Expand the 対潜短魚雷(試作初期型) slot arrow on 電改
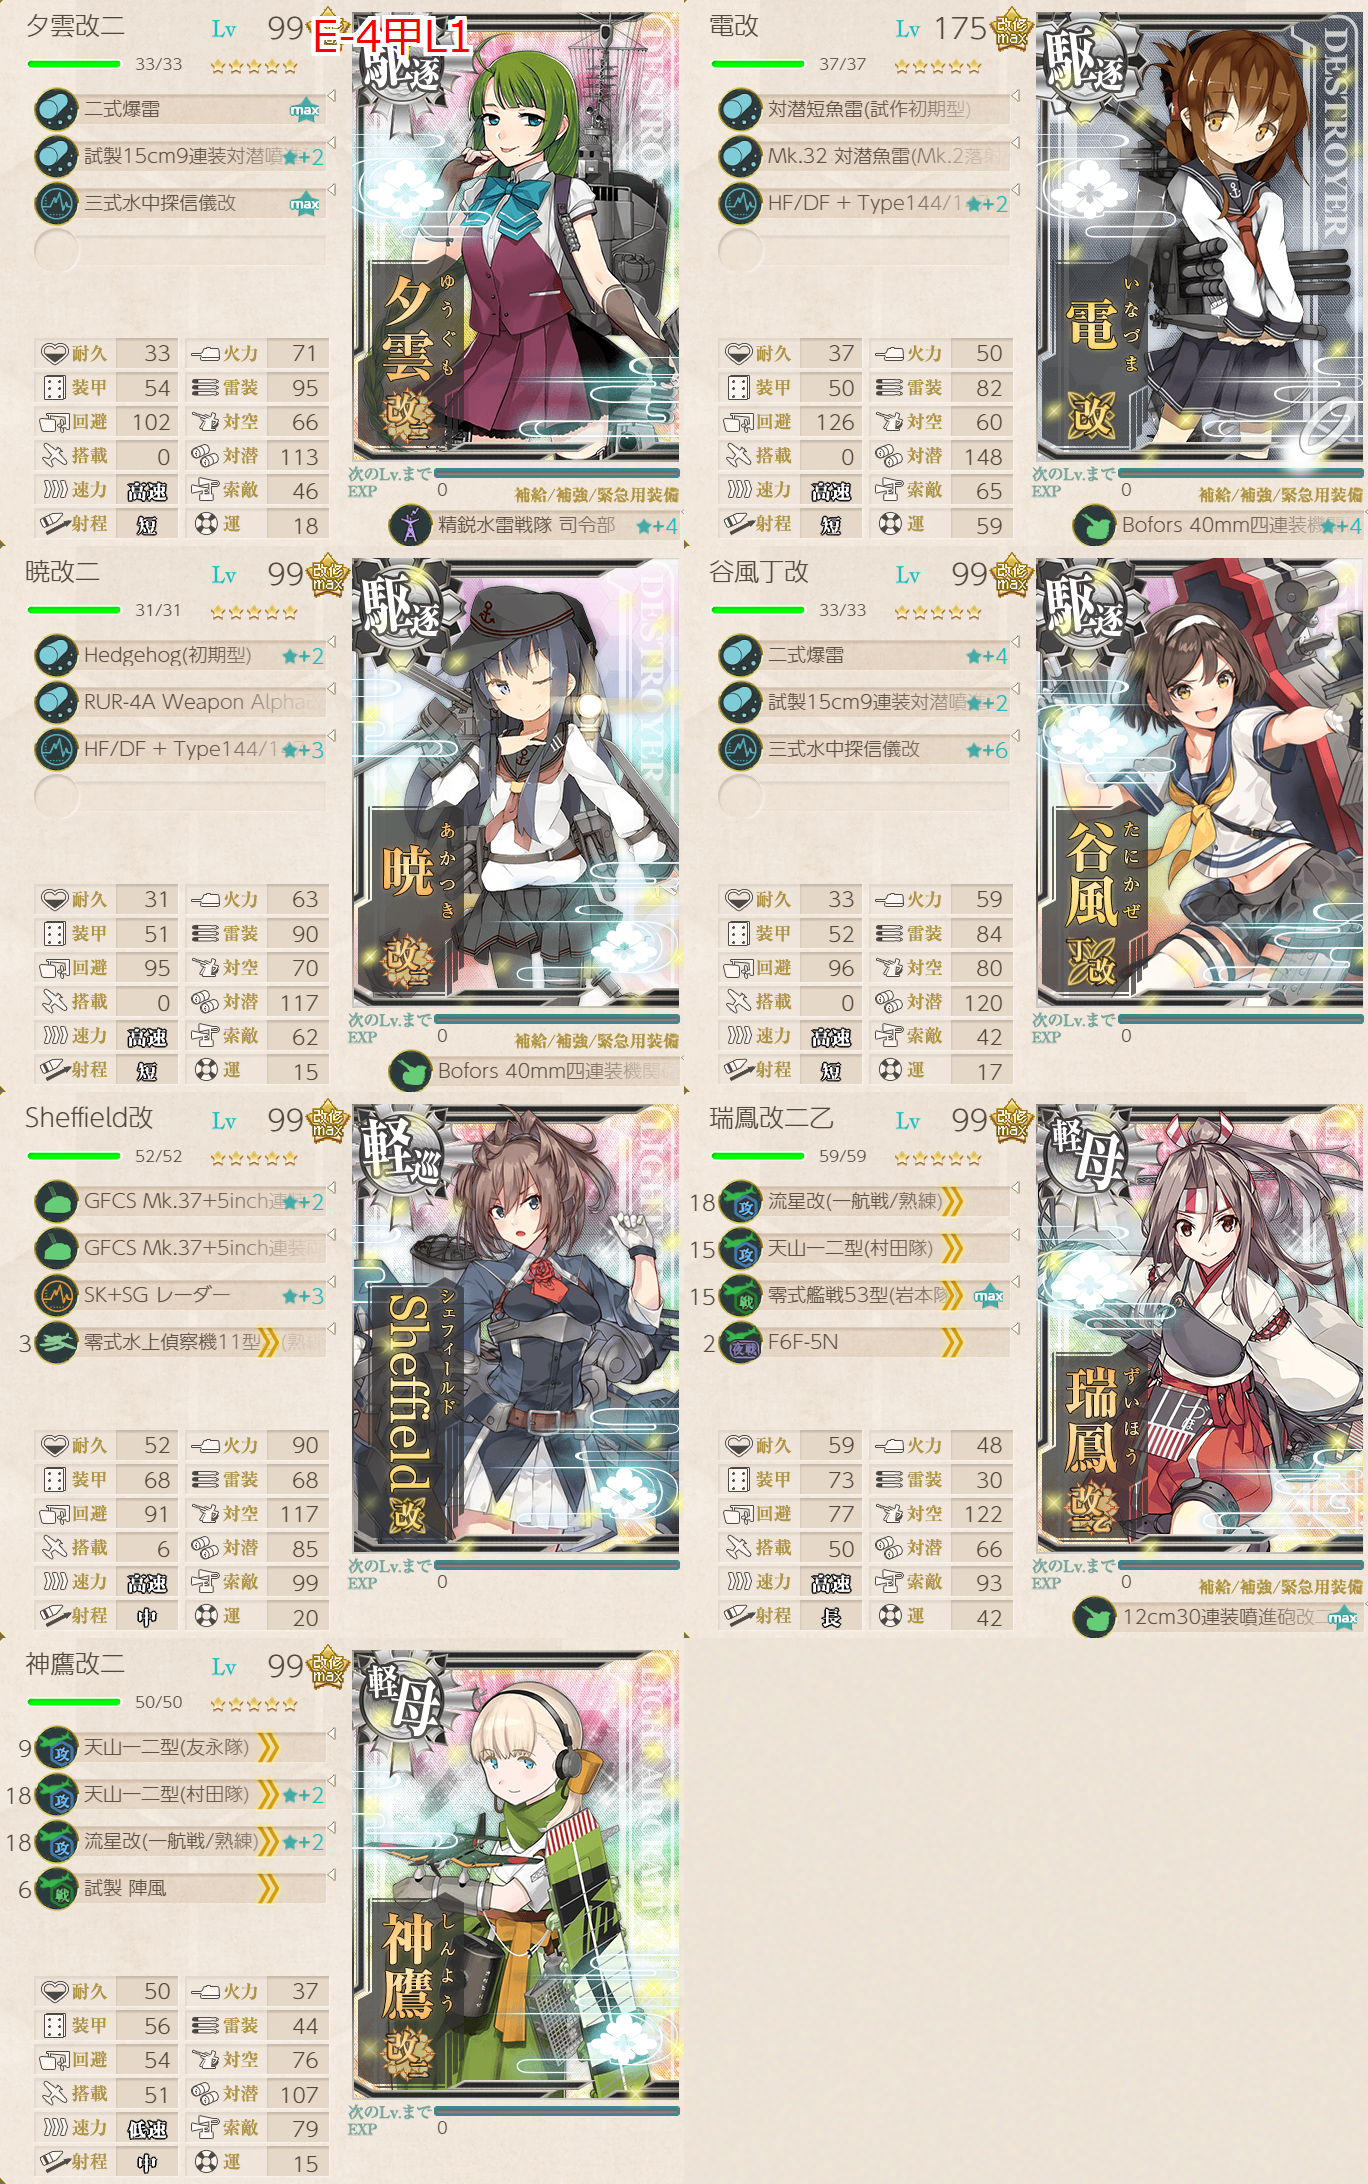This screenshot has width=1368, height=2184. [1015, 96]
